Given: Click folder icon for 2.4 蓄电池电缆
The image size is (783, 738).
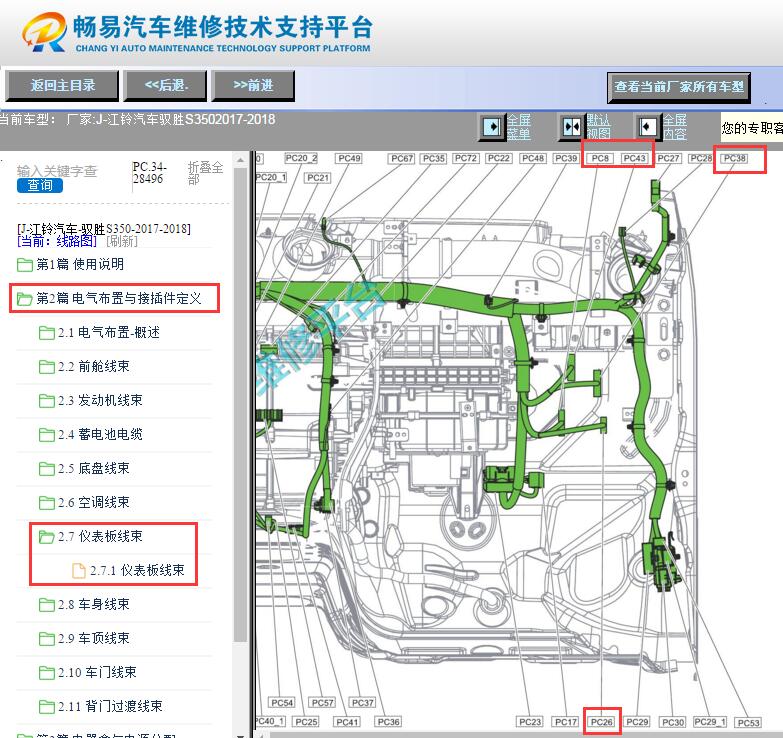Looking at the screenshot, I should (x=46, y=434).
